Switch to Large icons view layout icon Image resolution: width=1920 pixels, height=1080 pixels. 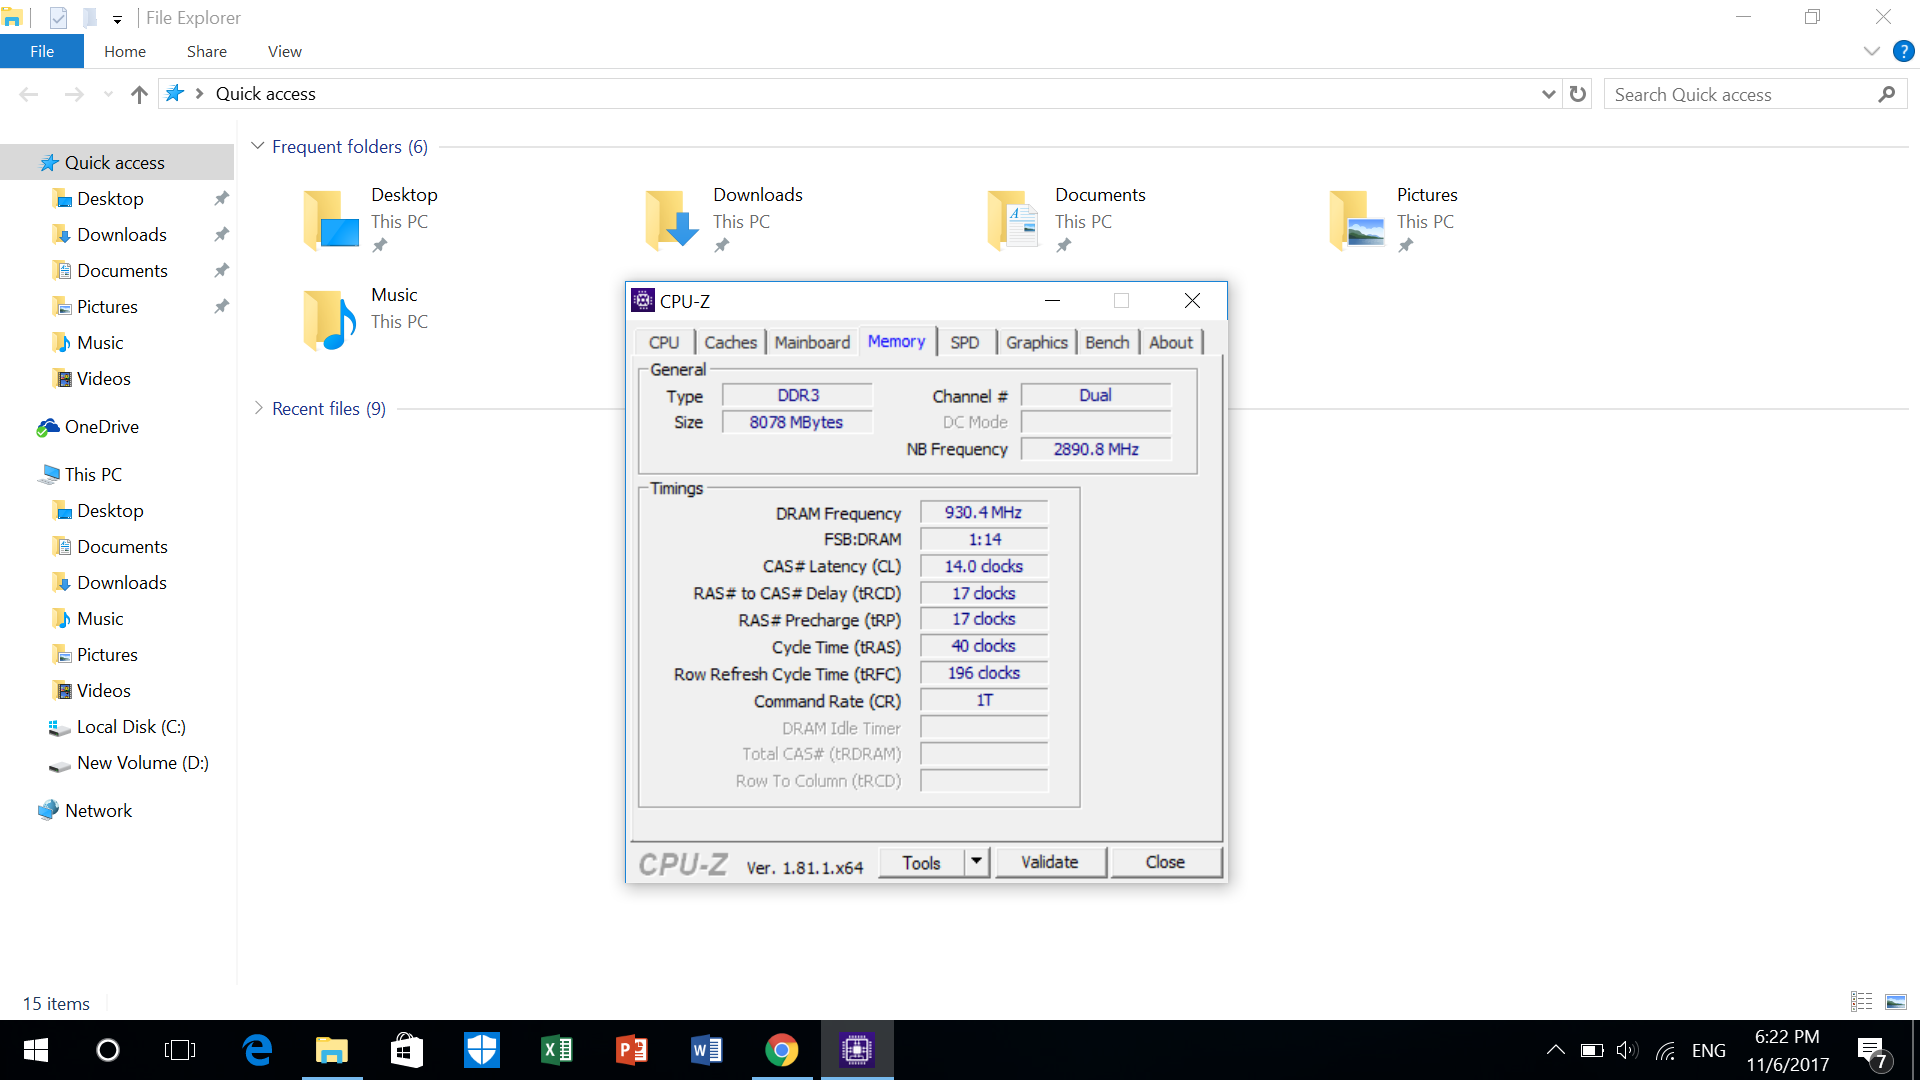tap(1895, 1001)
